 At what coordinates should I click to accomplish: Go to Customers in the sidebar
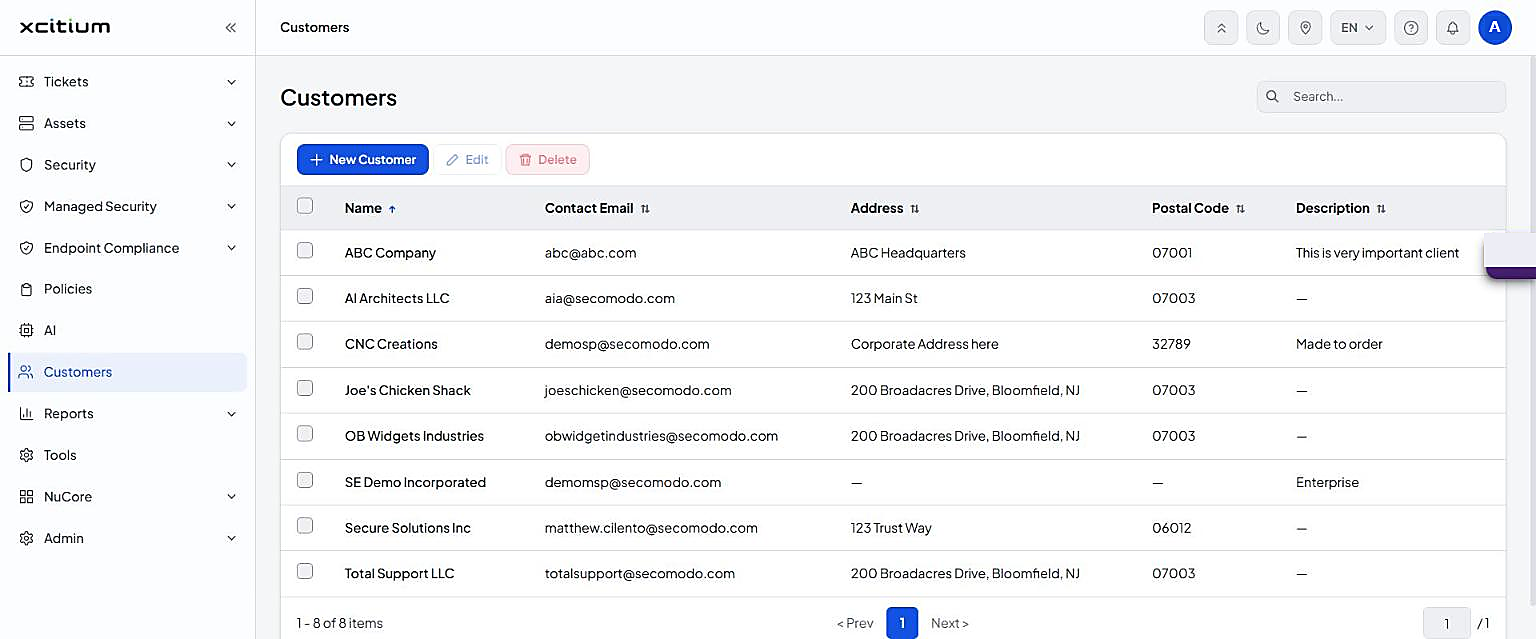click(x=127, y=372)
